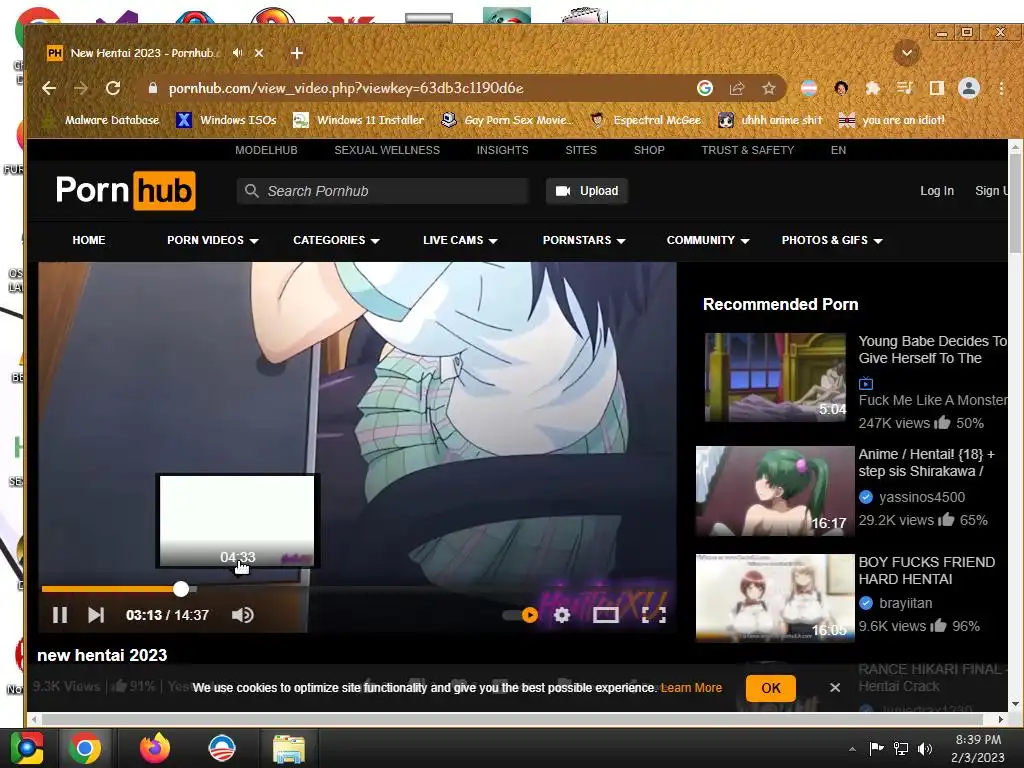The height and width of the screenshot is (768, 1024).
Task: Open the Malware Database bookmark
Action: pyautogui.click(x=101, y=120)
